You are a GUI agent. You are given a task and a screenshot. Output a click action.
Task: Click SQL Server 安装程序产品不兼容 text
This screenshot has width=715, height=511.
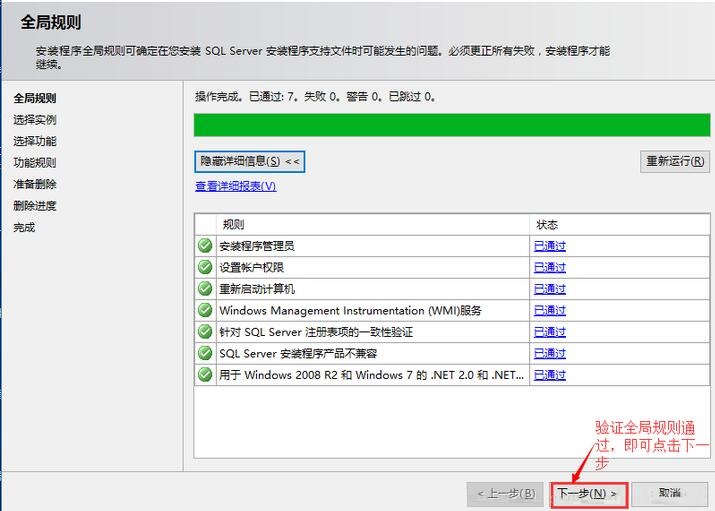tap(298, 353)
